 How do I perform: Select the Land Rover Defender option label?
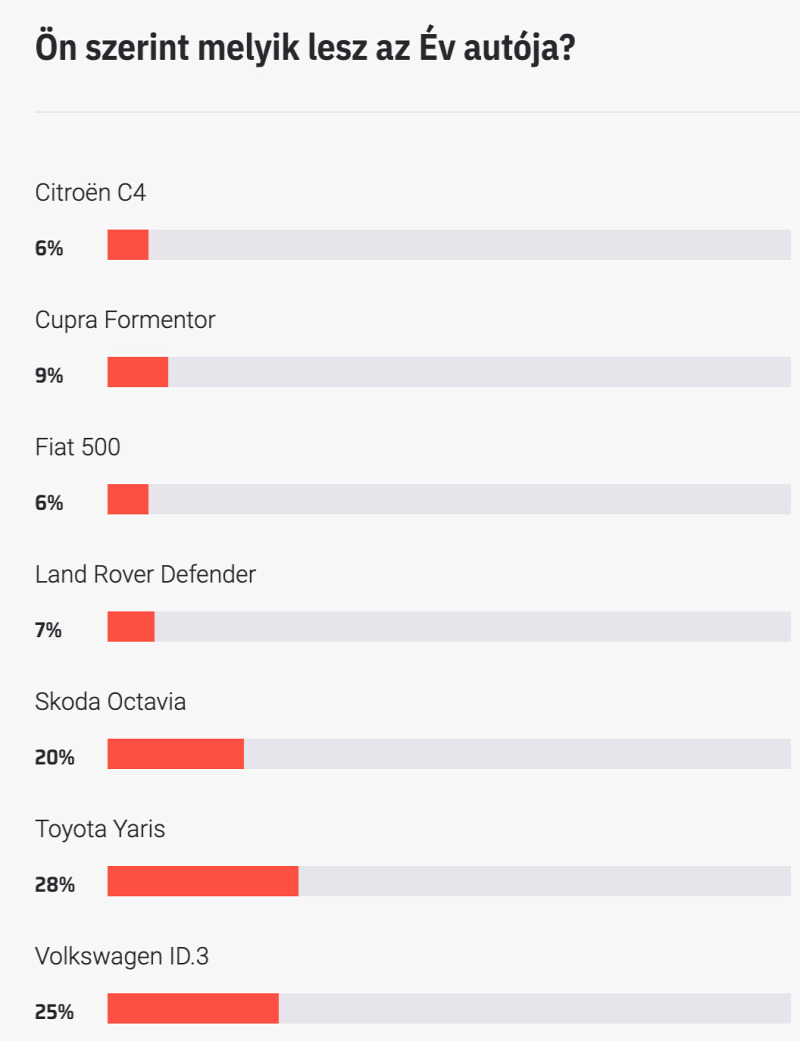145,574
